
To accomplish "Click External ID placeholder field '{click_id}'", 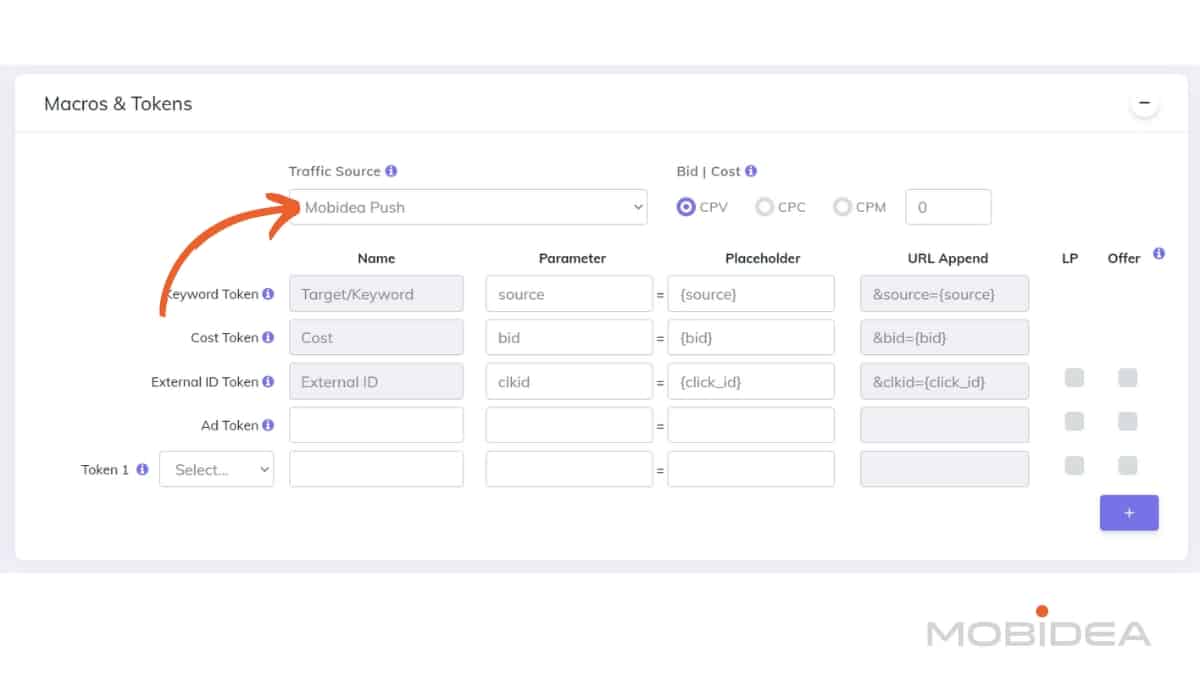I will coord(751,382).
